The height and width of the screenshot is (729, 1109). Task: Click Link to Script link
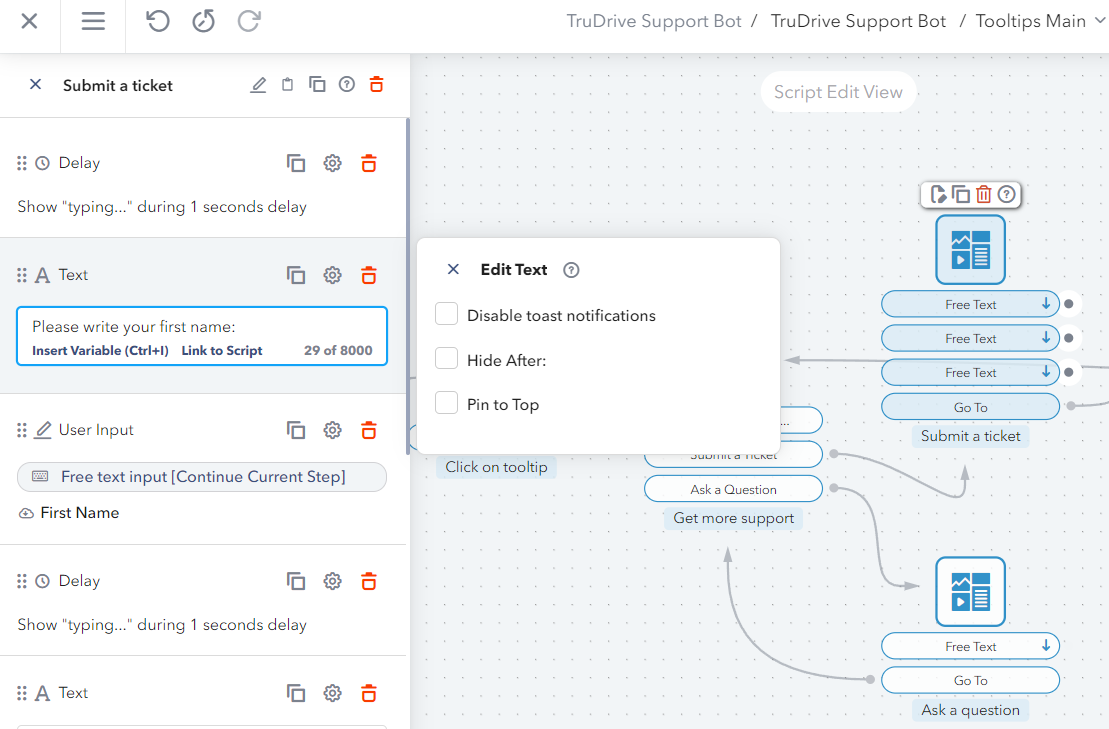(222, 351)
